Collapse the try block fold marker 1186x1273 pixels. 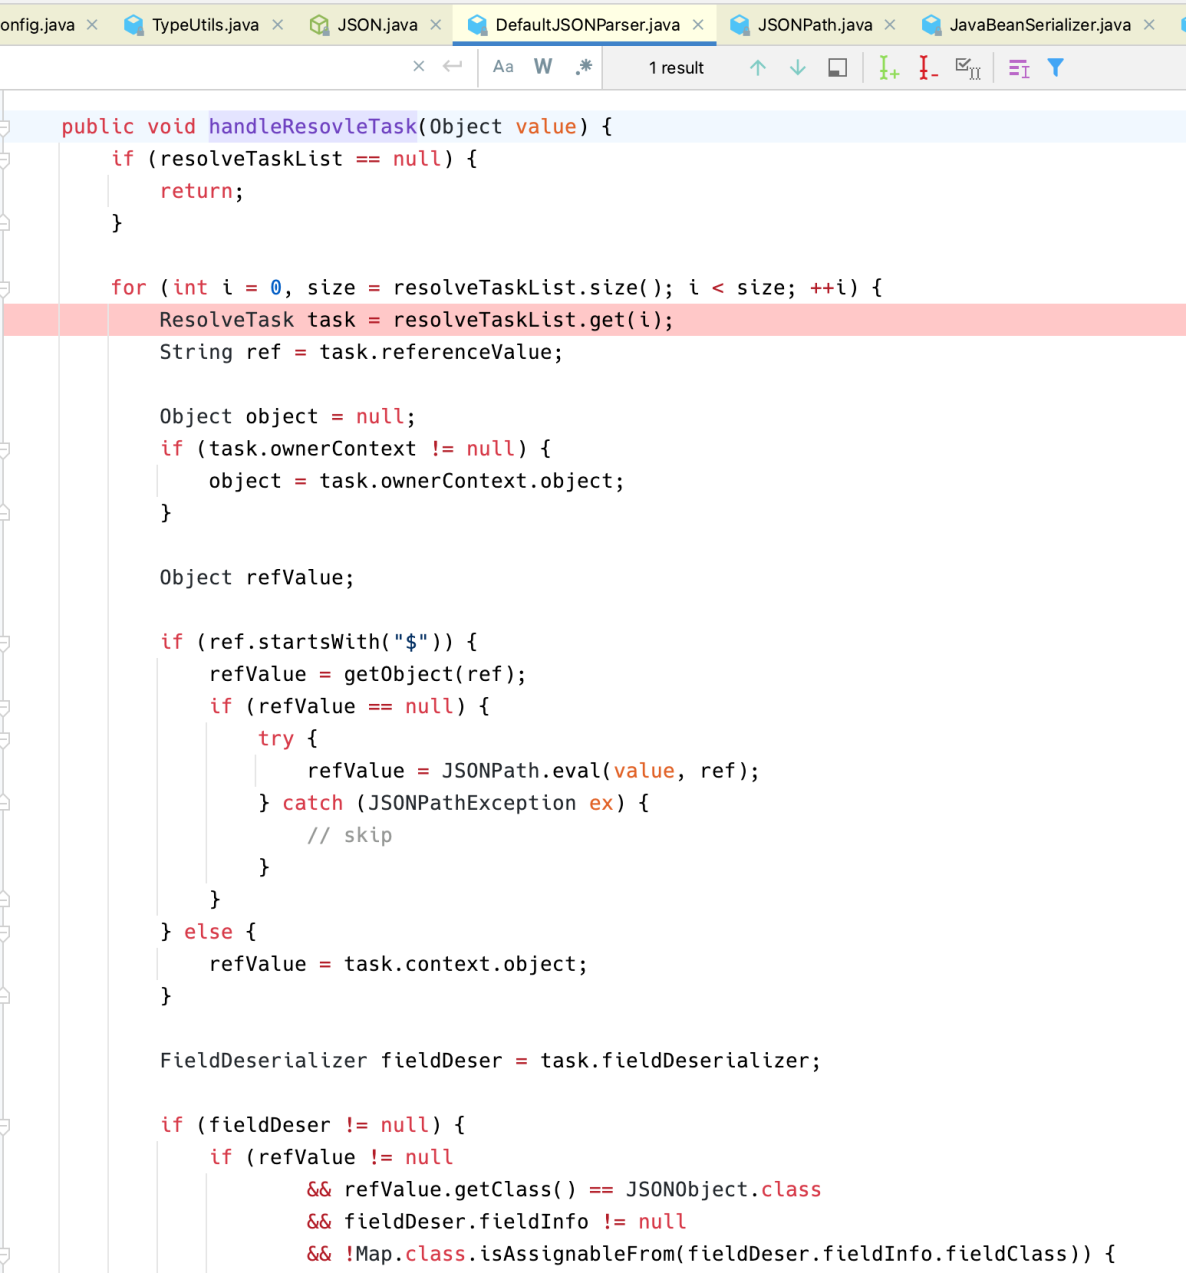5,739
